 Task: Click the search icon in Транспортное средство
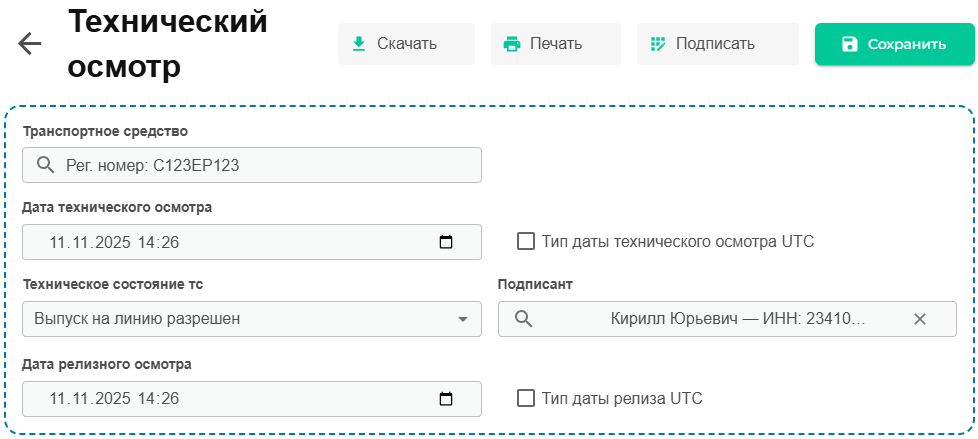pyautogui.click(x=44, y=165)
